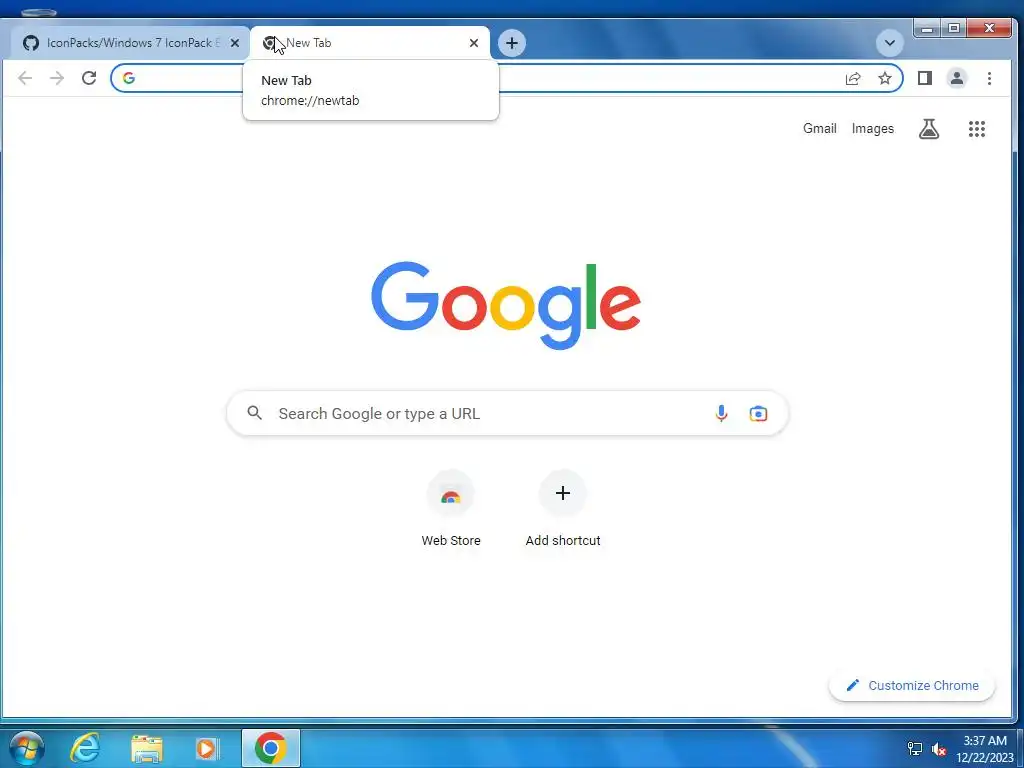Click the Search Google or type a URL box
Viewport: 1024px width, 768px height.
(507, 413)
